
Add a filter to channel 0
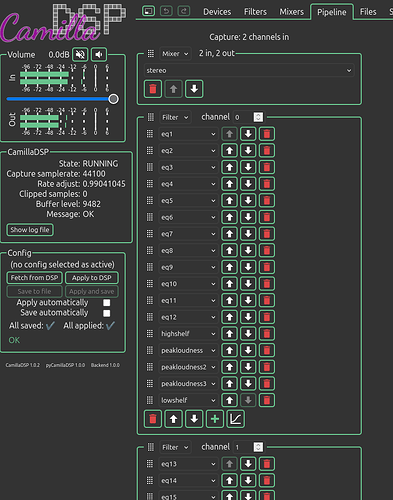215,419
